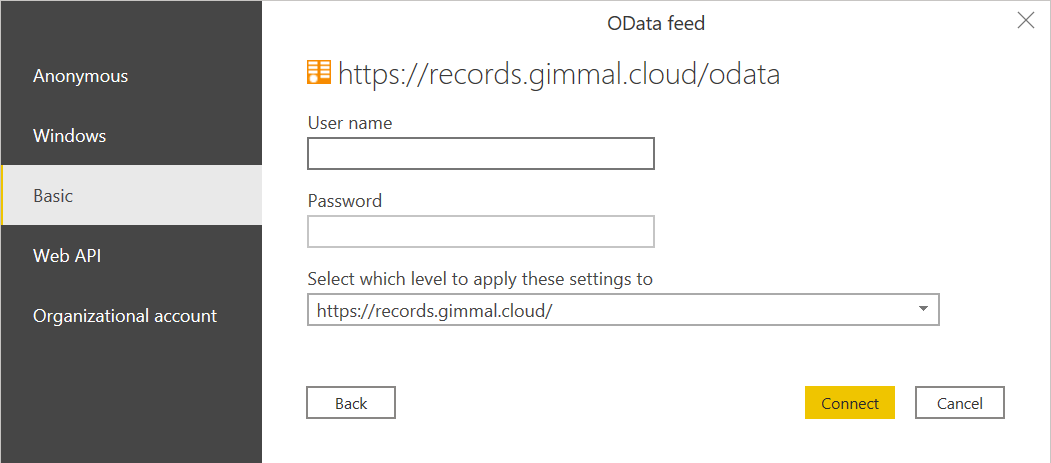
Task: Click into the Password field
Action: 481,231
